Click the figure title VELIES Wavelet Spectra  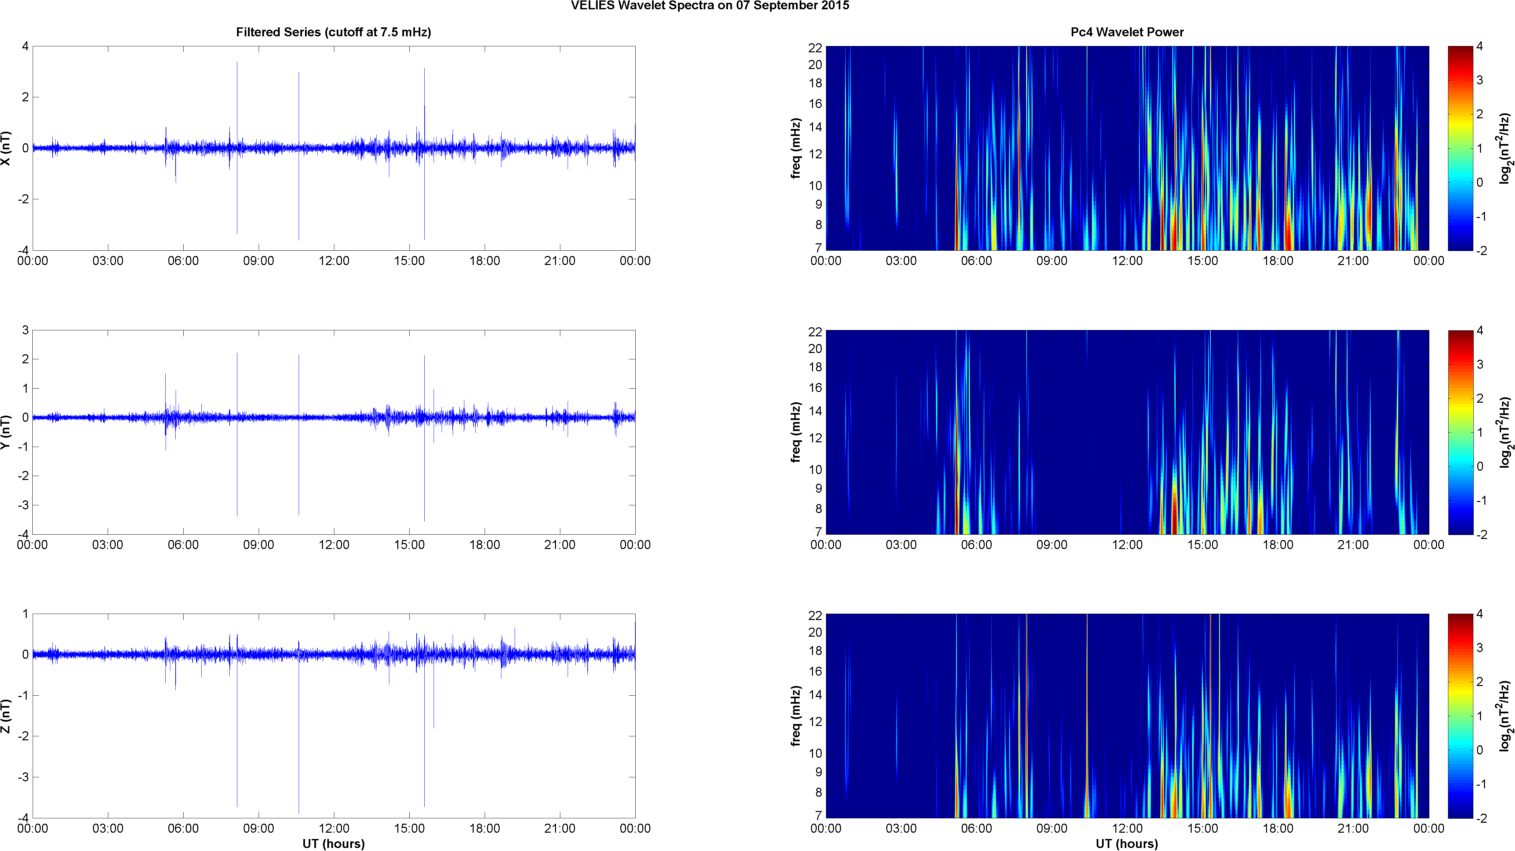click(710, 6)
